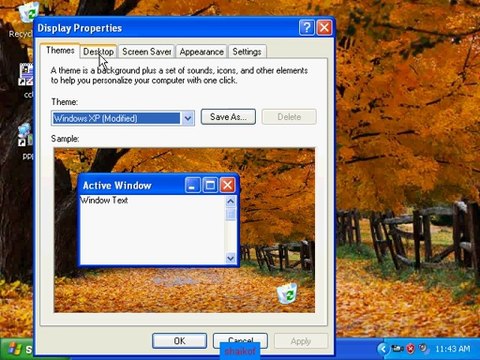Click the Recycle Bin in the sample preview
The height and width of the screenshot is (360, 480).
[x=287, y=293]
